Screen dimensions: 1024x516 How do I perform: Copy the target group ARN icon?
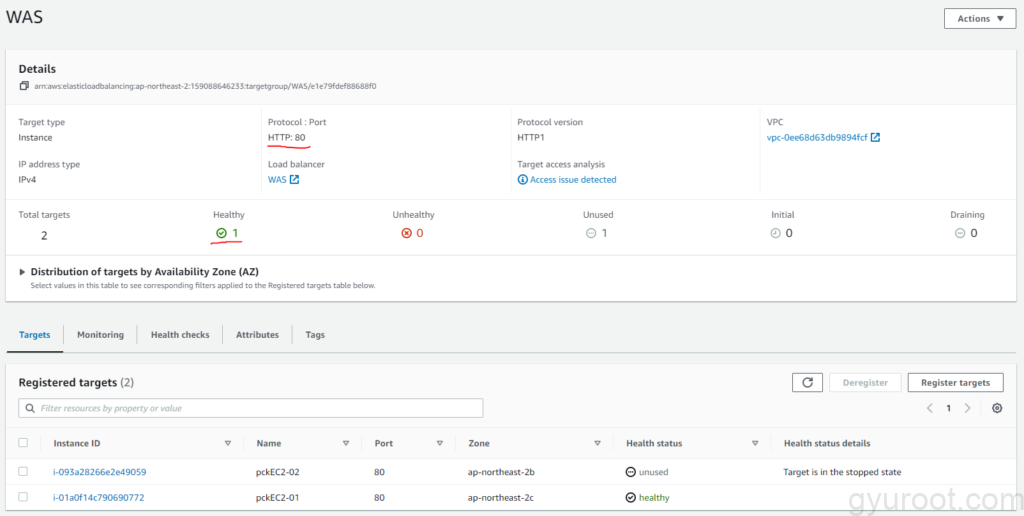coord(24,86)
